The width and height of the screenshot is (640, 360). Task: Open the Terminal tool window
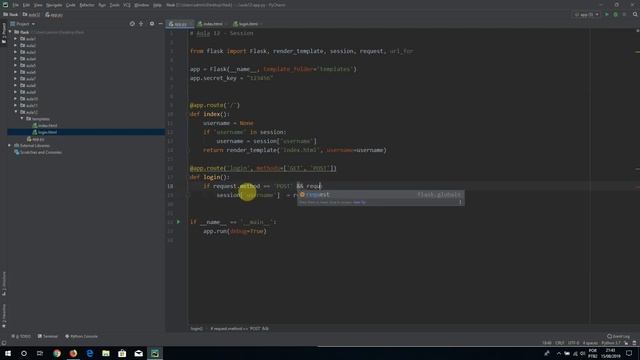tap(48, 336)
